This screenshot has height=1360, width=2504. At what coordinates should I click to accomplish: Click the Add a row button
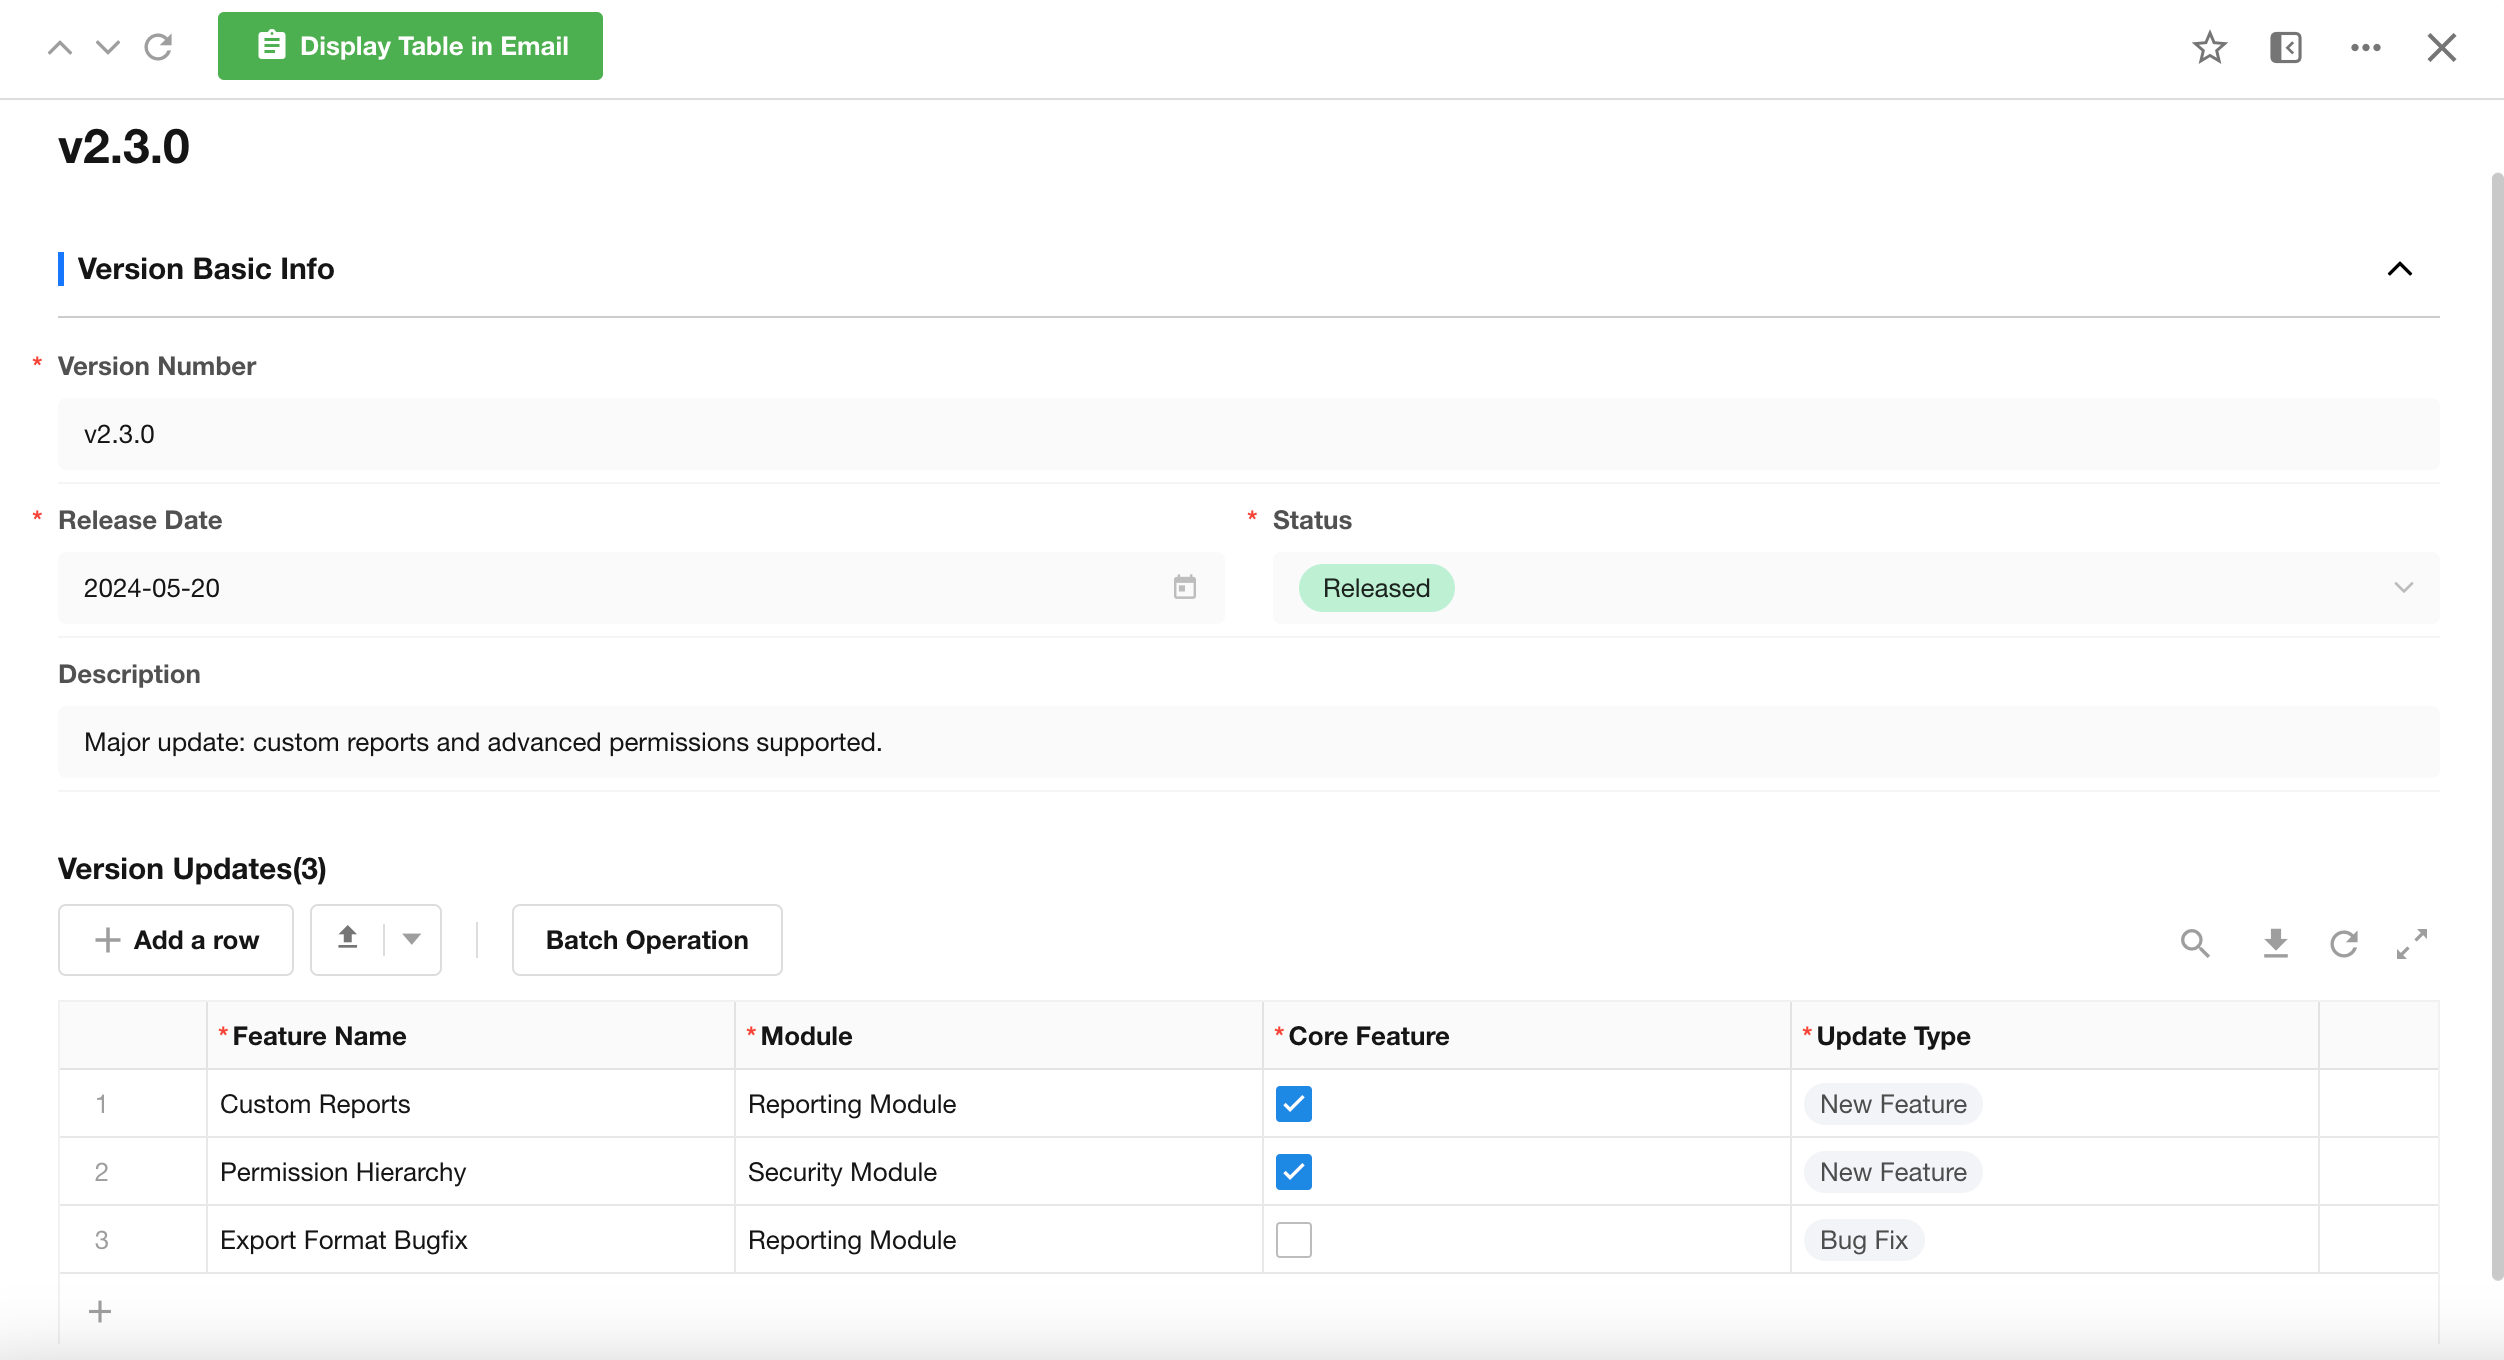click(176, 940)
